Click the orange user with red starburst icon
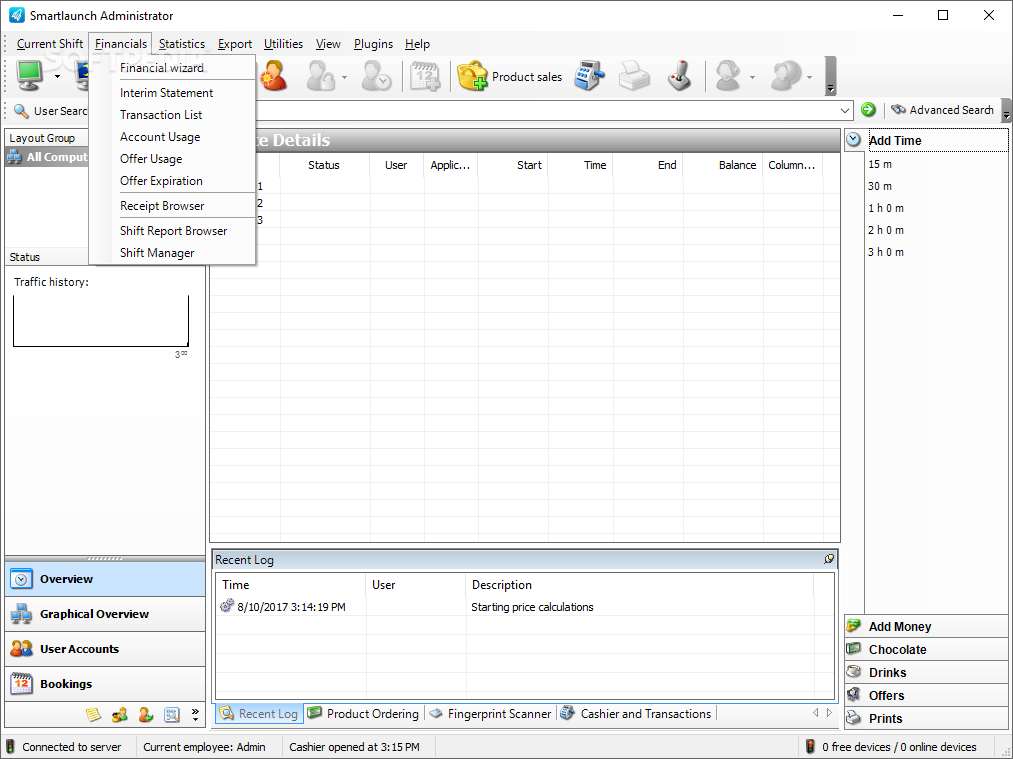Image resolution: width=1013 pixels, height=759 pixels. (274, 76)
